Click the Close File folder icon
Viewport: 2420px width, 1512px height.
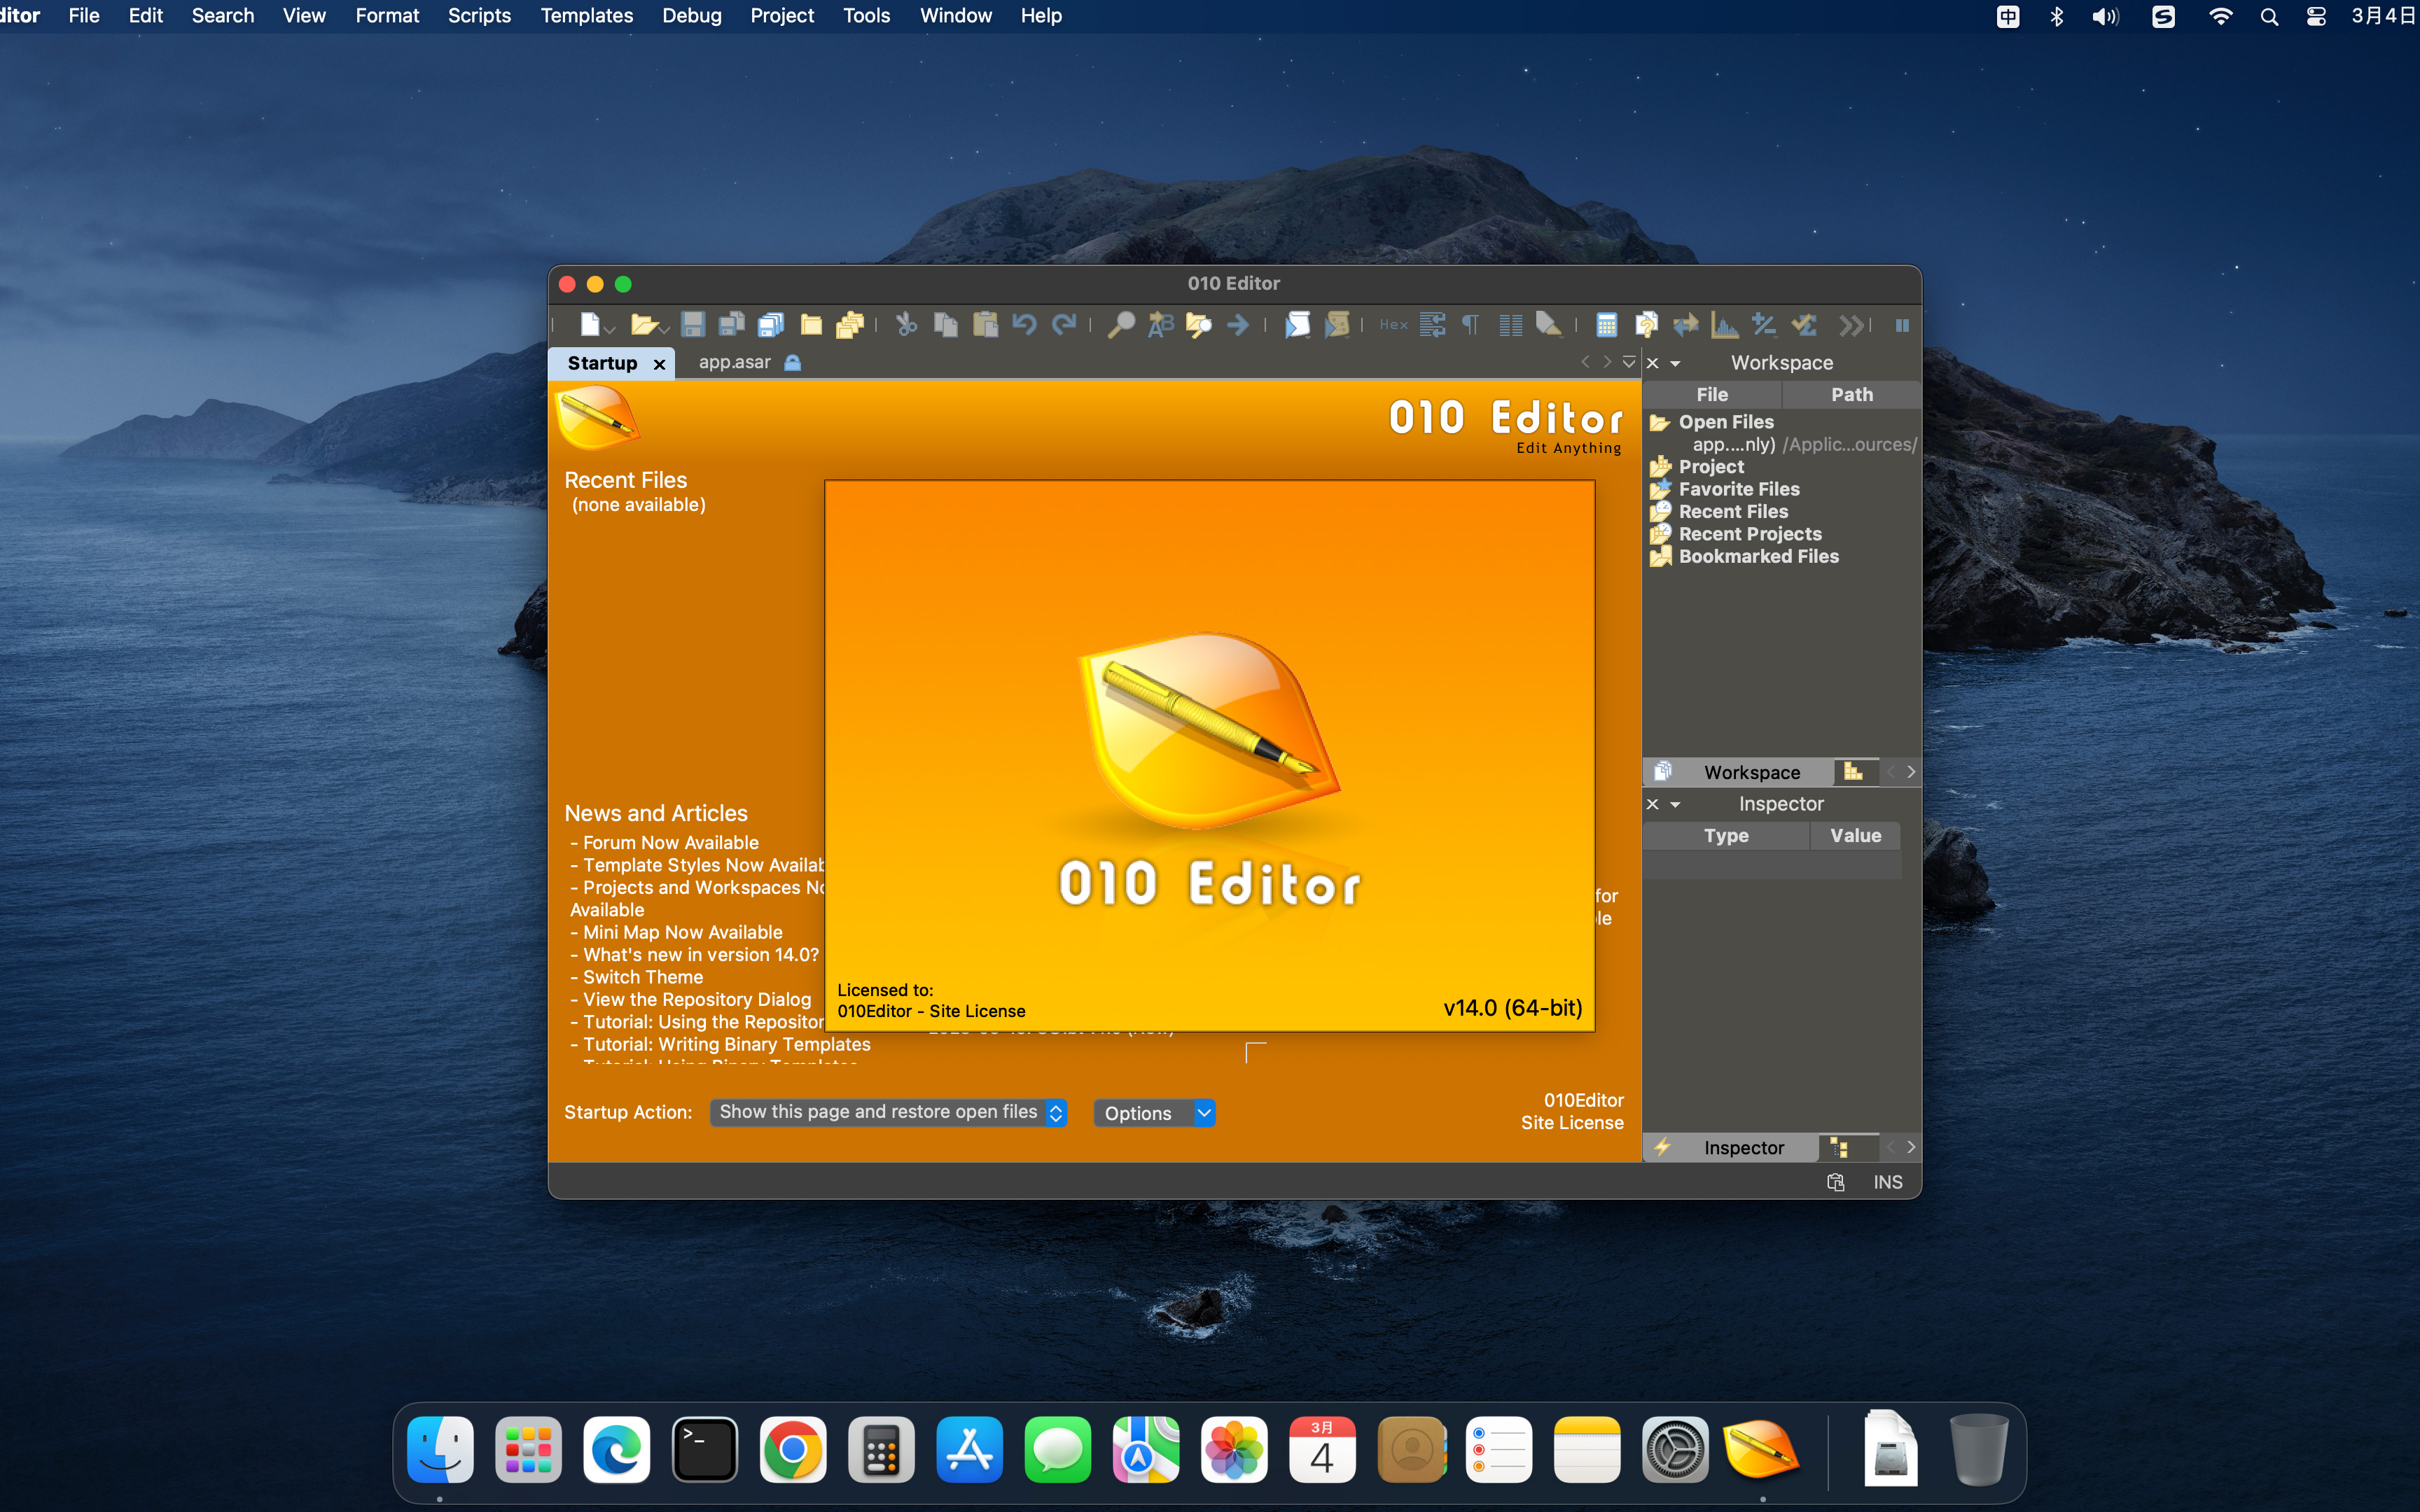pyautogui.click(x=811, y=325)
